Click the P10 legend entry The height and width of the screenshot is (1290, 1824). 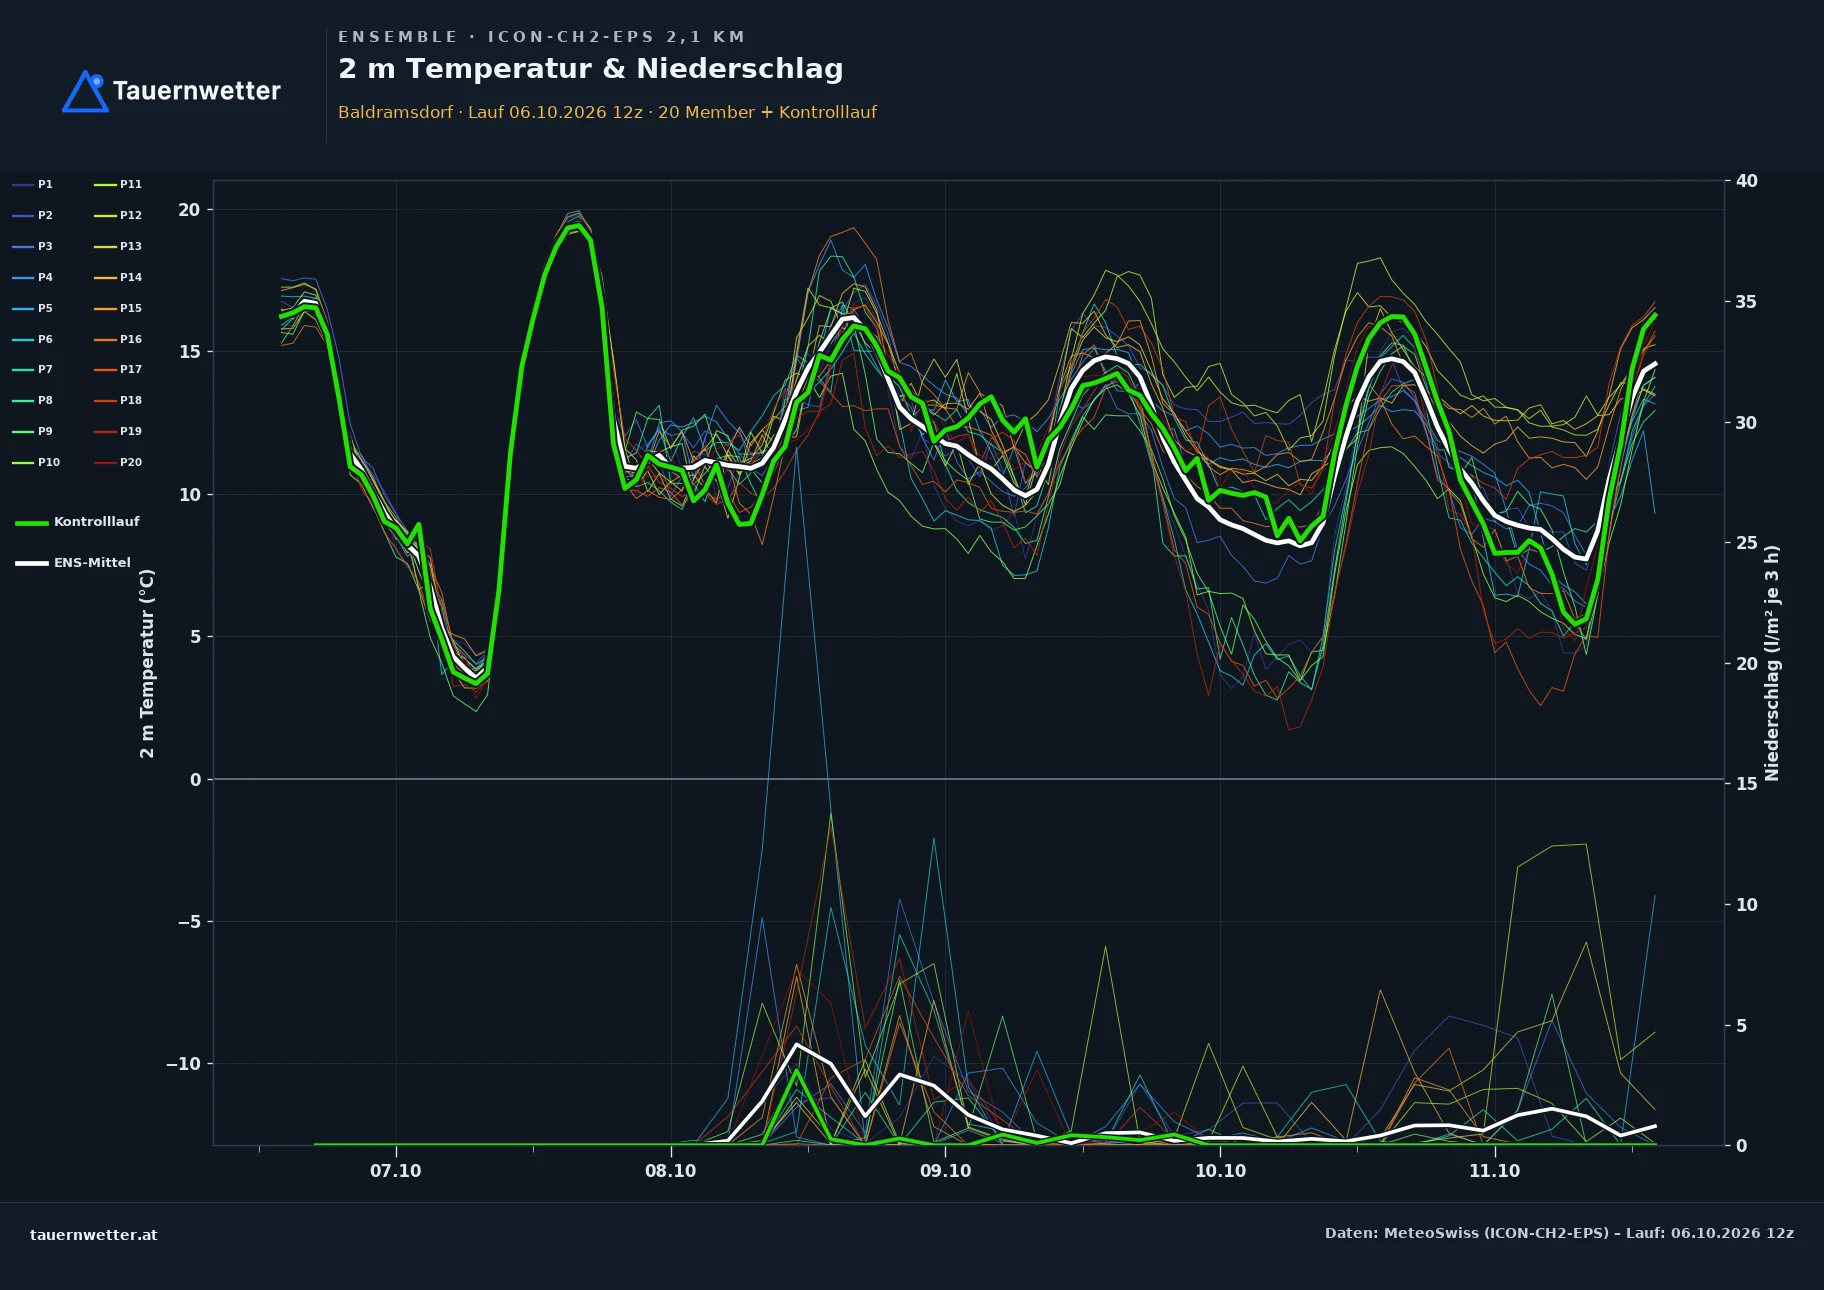tap(36, 462)
